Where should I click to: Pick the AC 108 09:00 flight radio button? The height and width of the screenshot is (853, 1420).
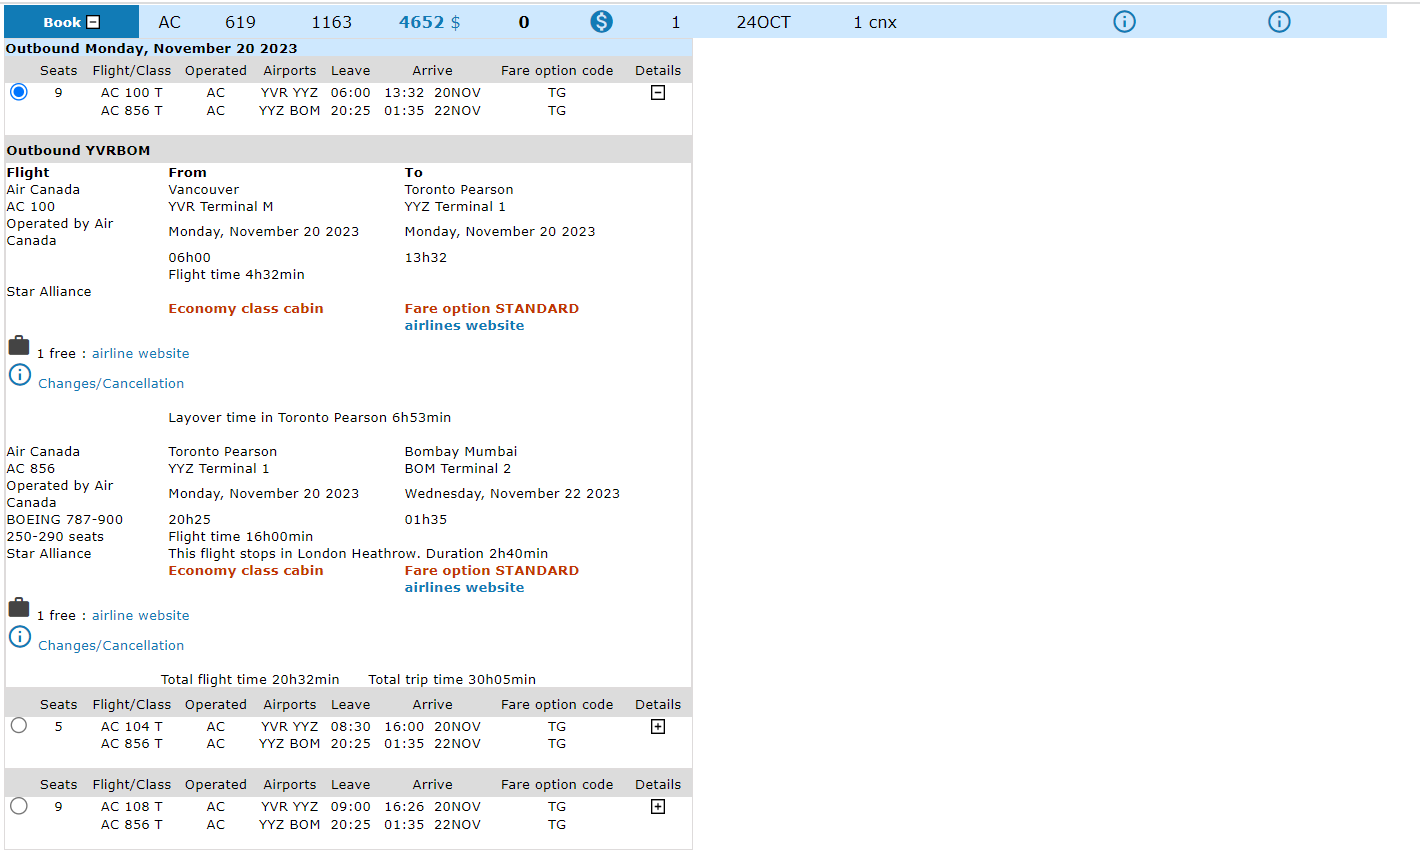(x=19, y=806)
